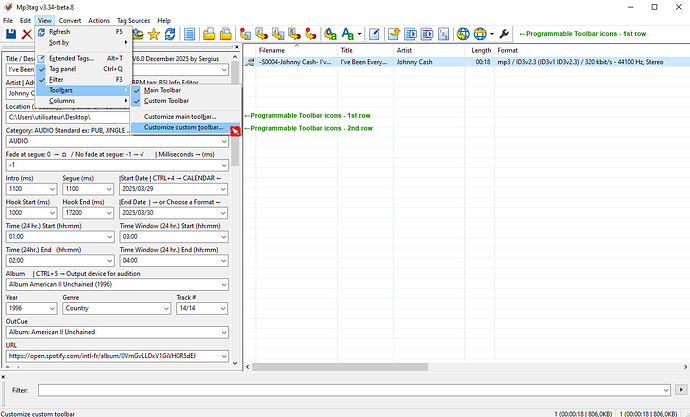This screenshot has height=417, width=690.
Task: Click the first of the two yellow folder playlist icons
Action: pyautogui.click(x=209, y=34)
